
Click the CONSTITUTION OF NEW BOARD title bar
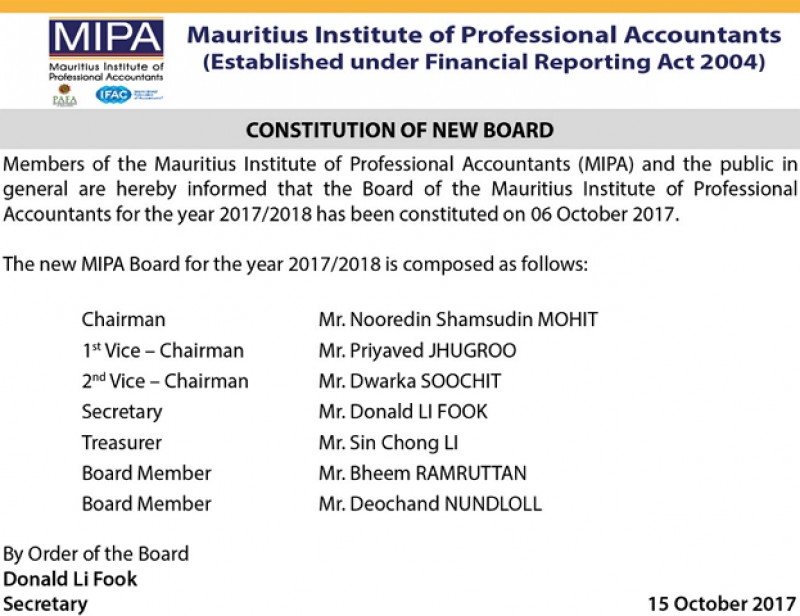coord(400,130)
